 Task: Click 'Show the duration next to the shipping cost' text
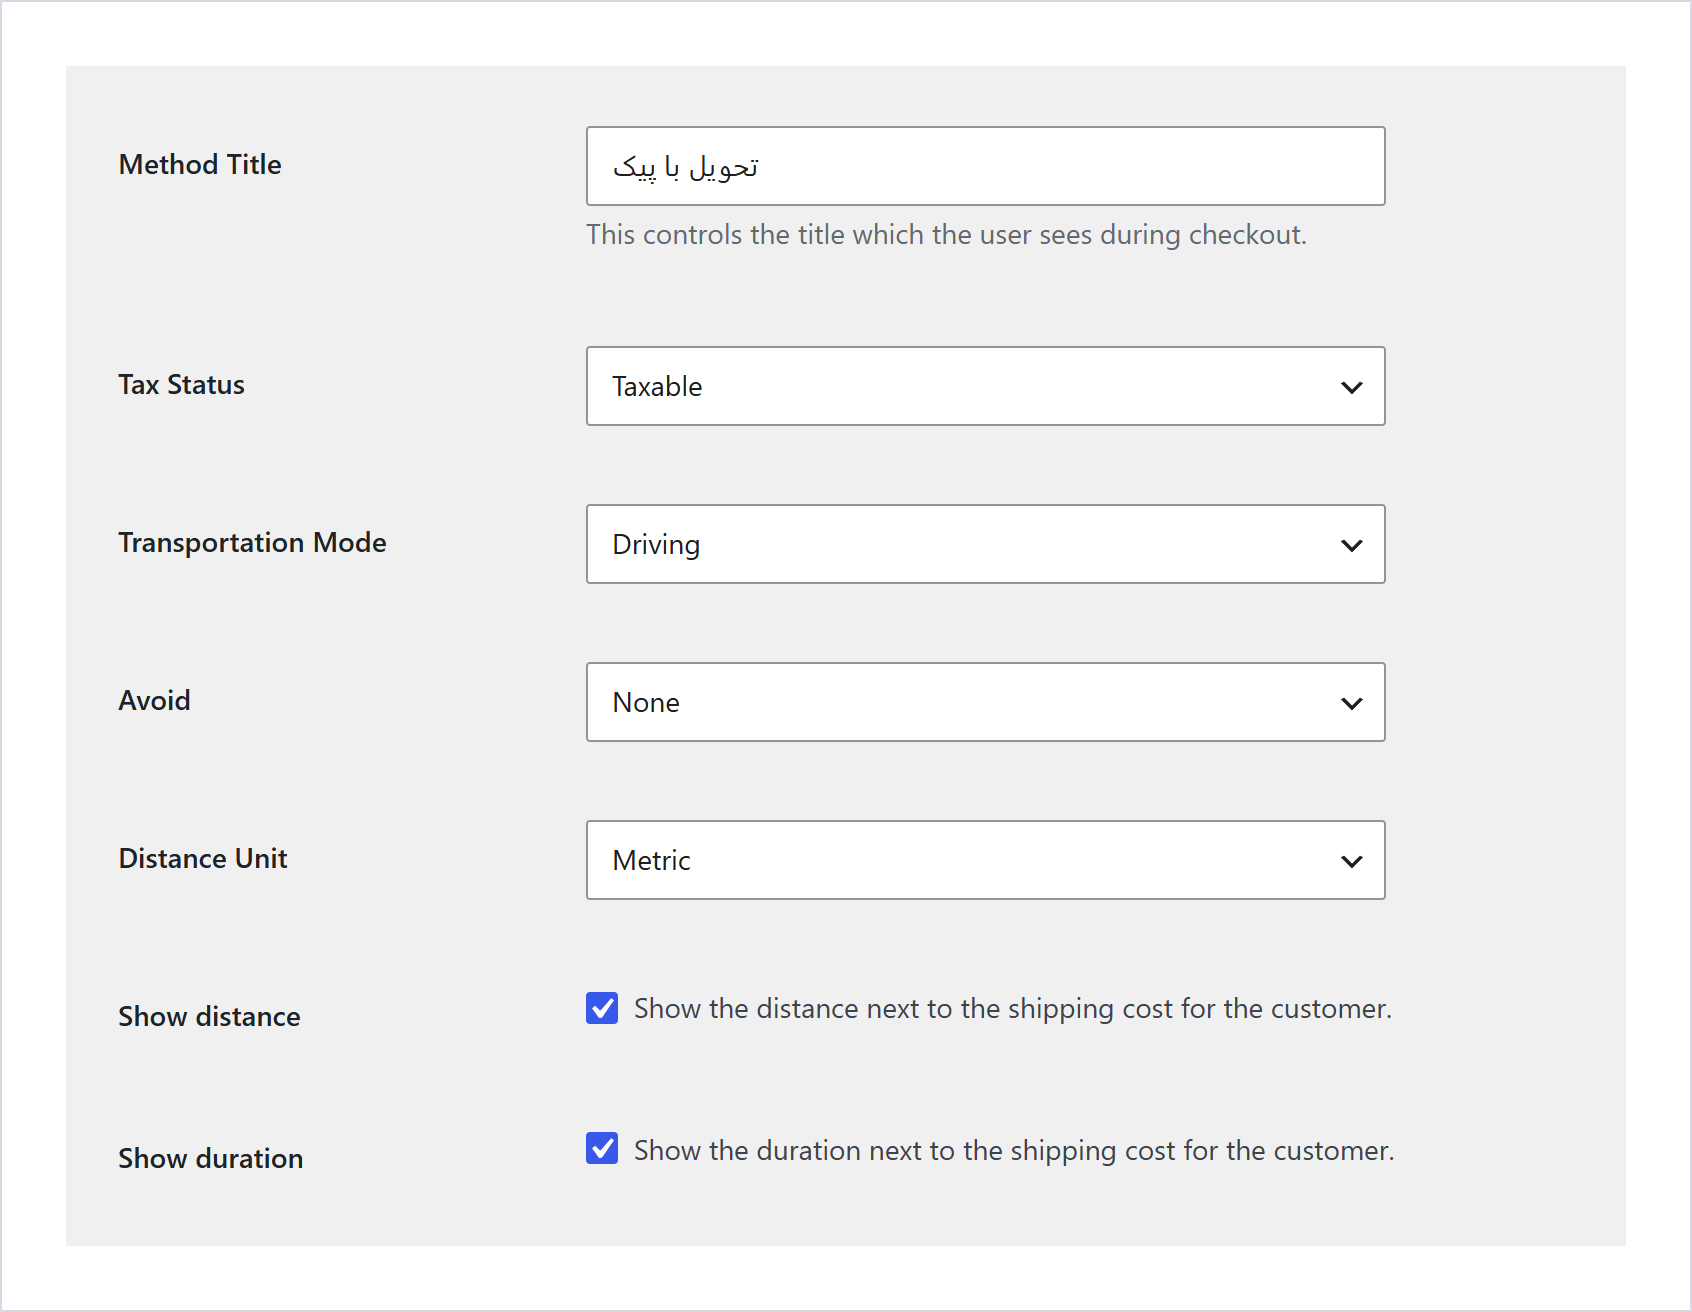tap(1014, 1150)
